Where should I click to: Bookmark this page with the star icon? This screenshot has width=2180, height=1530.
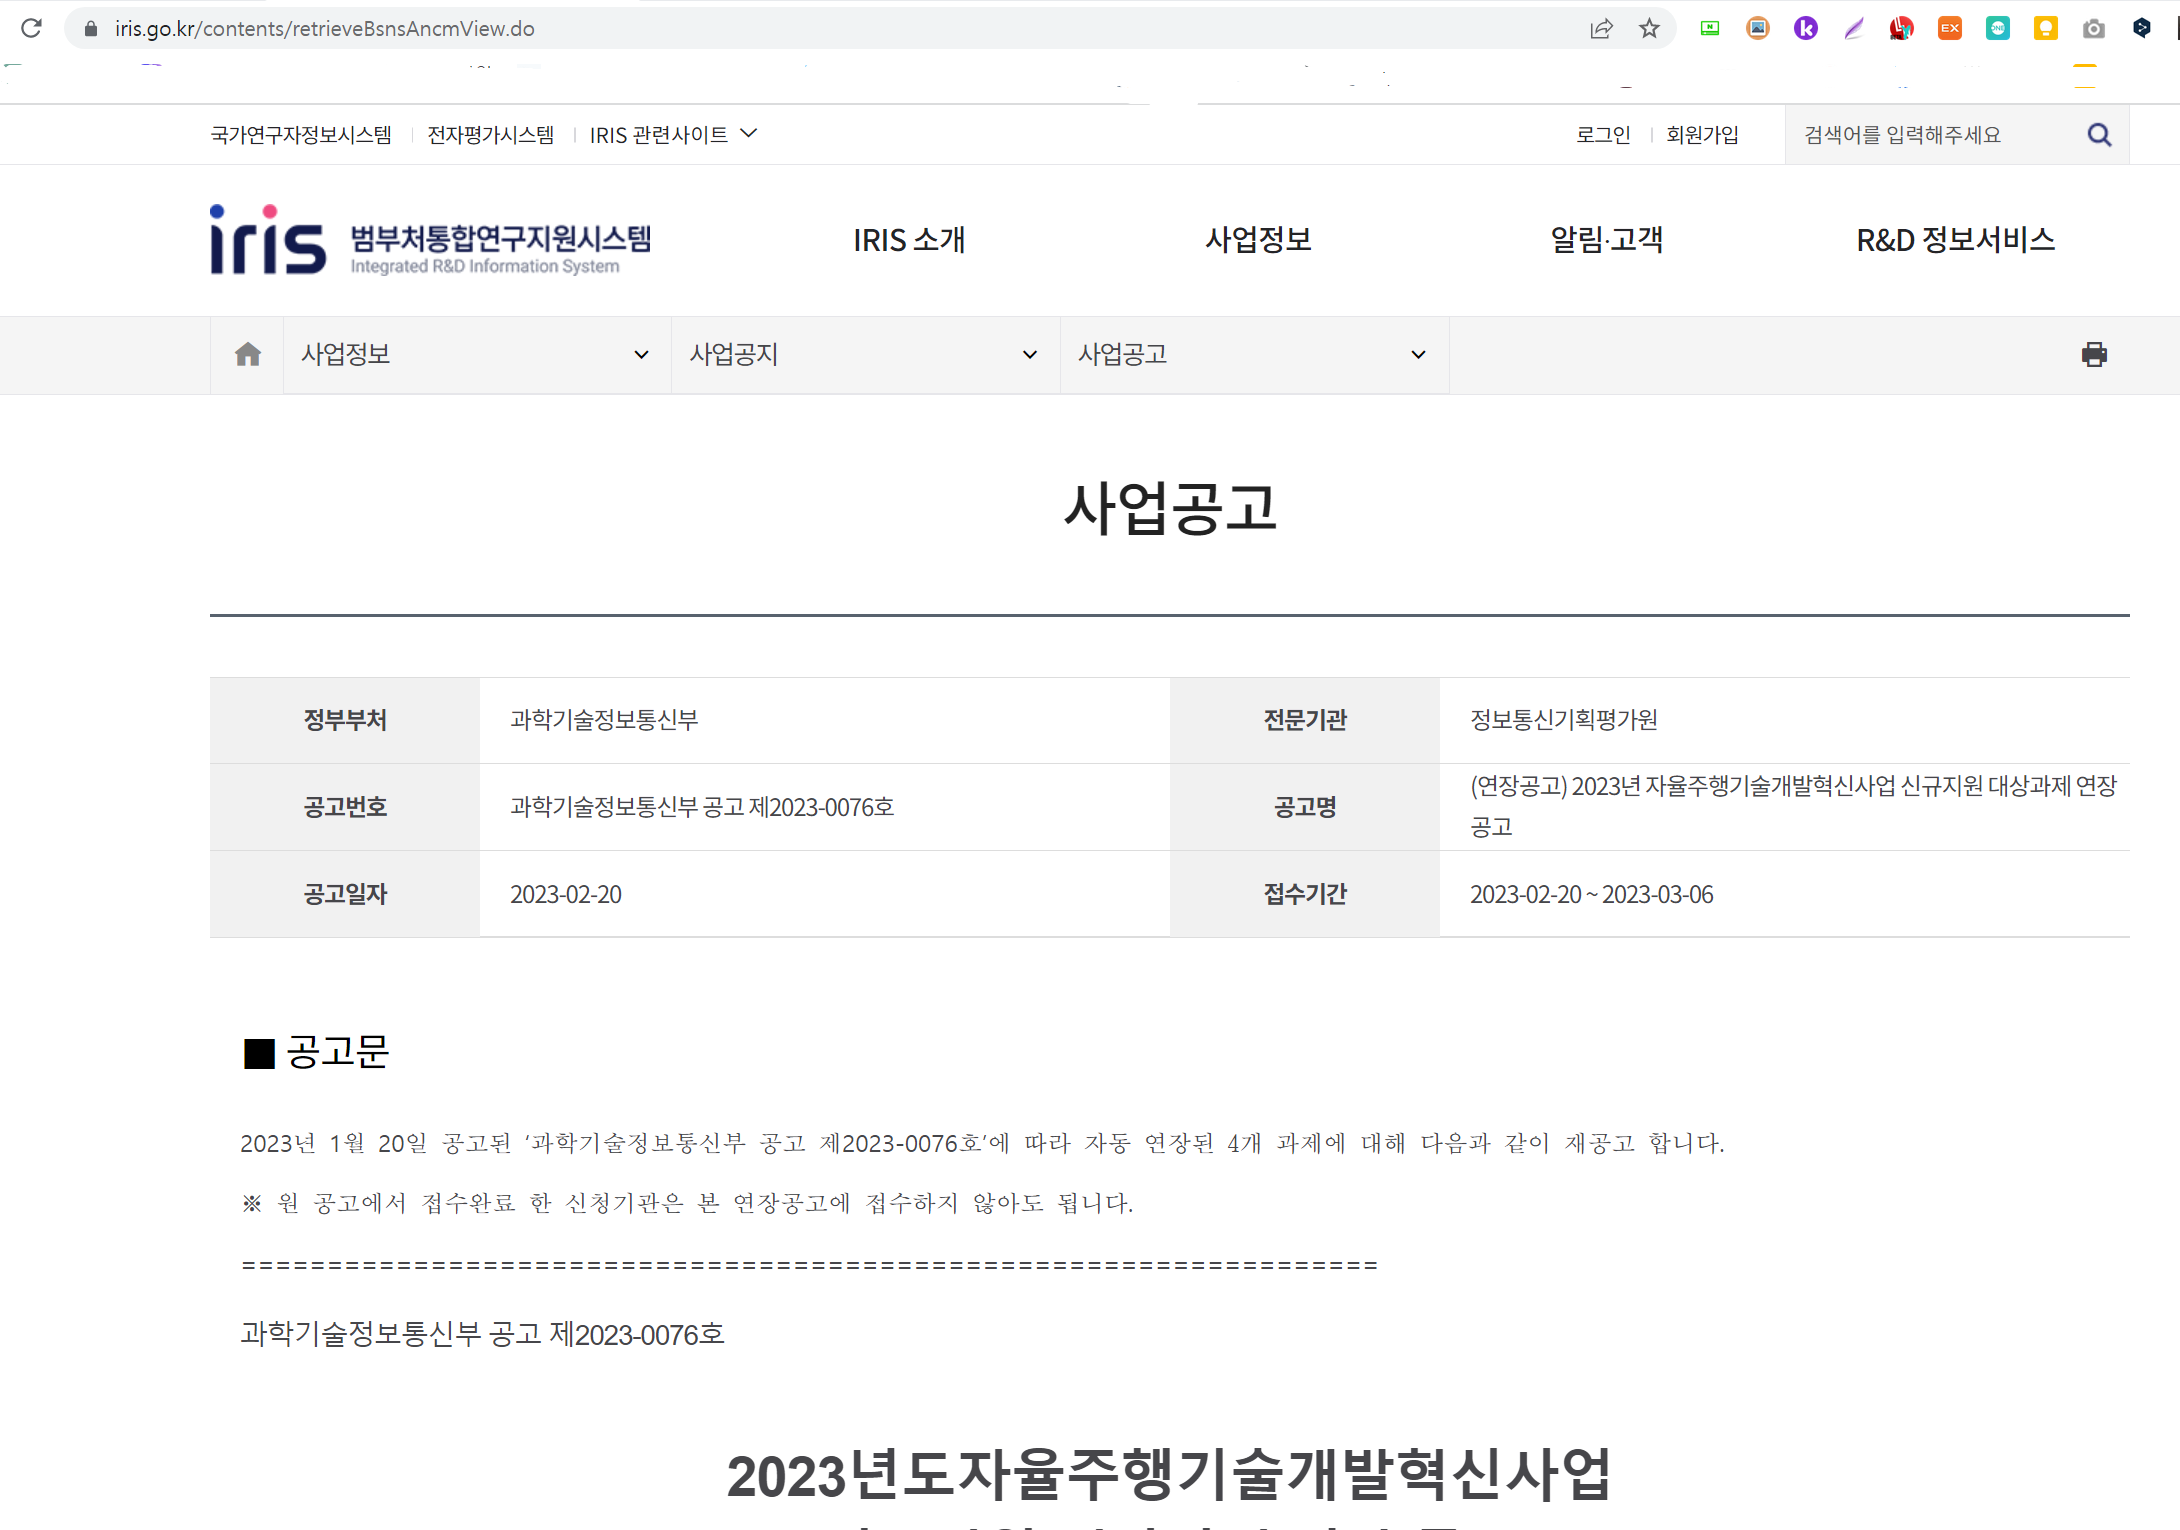[1650, 29]
